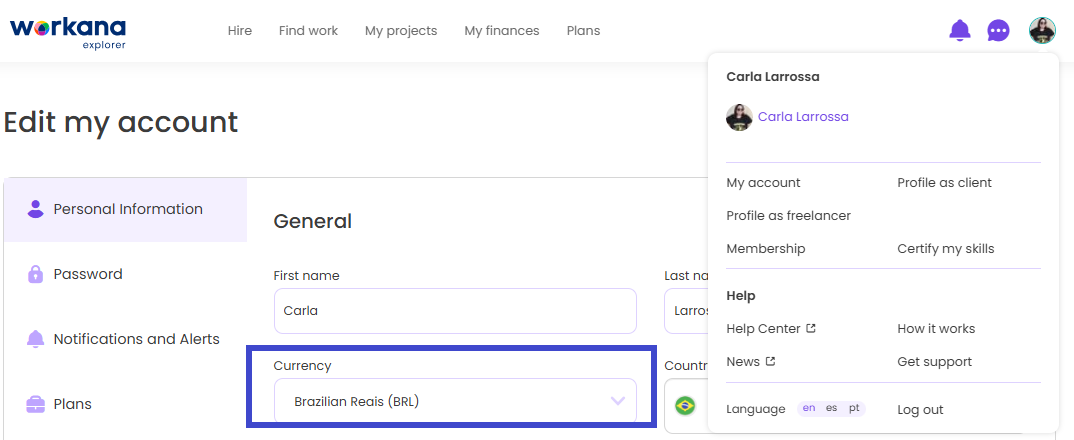Expand the Currency dropdown

pos(455,402)
